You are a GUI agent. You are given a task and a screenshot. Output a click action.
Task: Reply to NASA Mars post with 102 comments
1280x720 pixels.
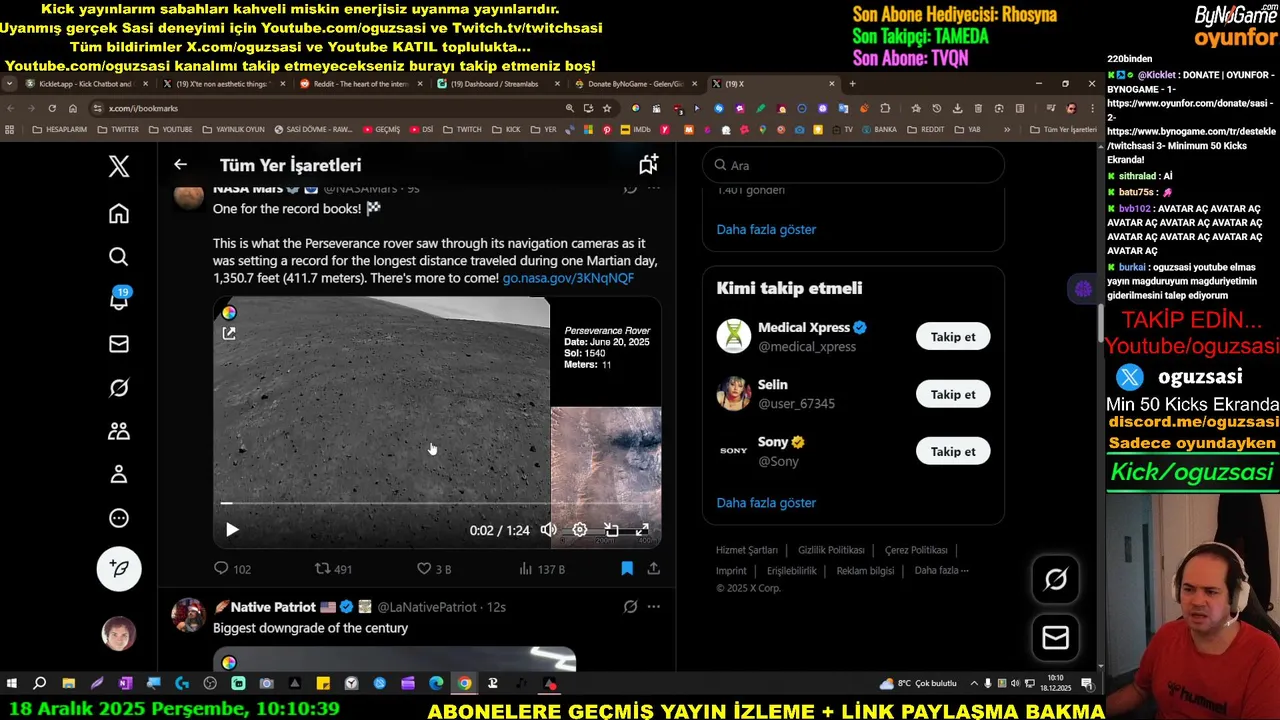click(x=232, y=568)
